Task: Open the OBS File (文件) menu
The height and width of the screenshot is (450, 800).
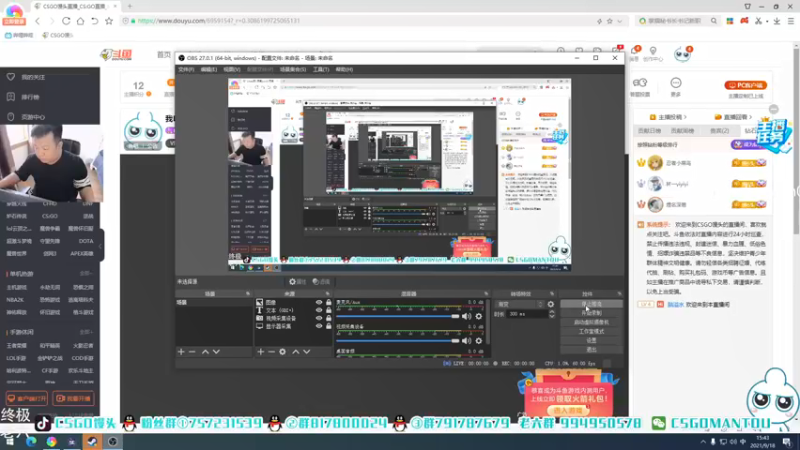Action: point(186,69)
